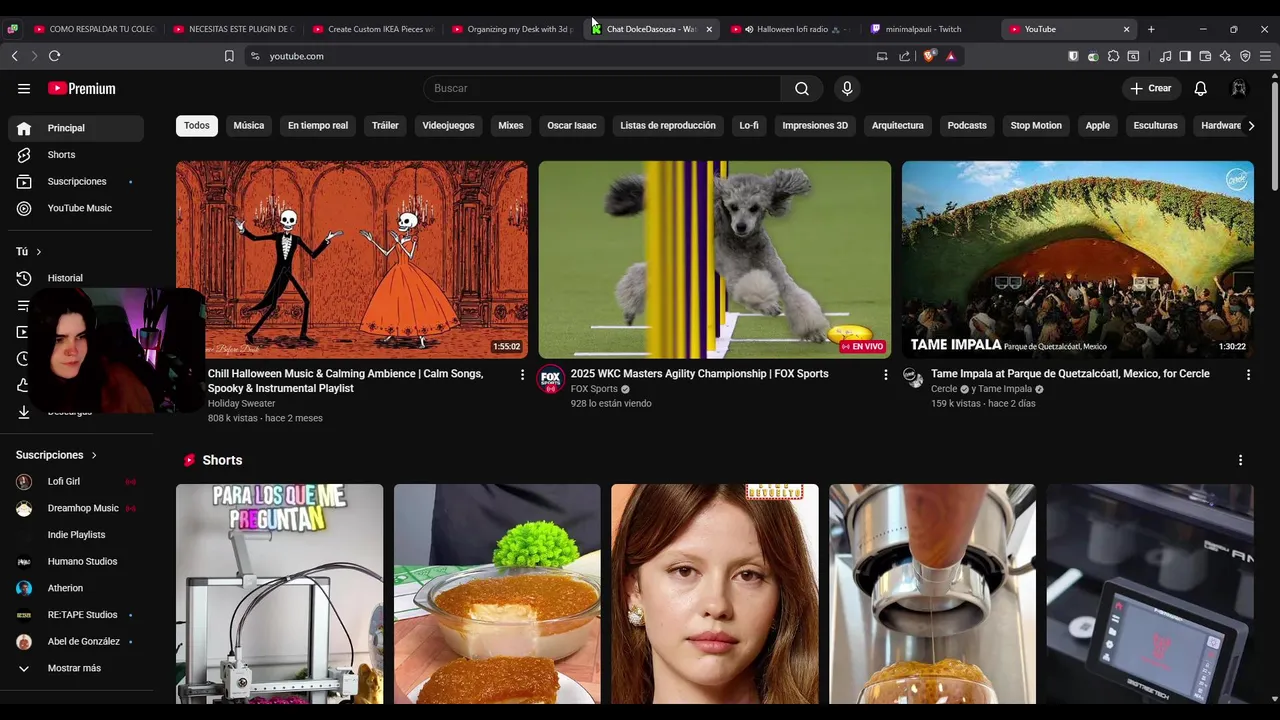Select the Videojuegos filter chip
The image size is (1280, 720).
pos(448,126)
